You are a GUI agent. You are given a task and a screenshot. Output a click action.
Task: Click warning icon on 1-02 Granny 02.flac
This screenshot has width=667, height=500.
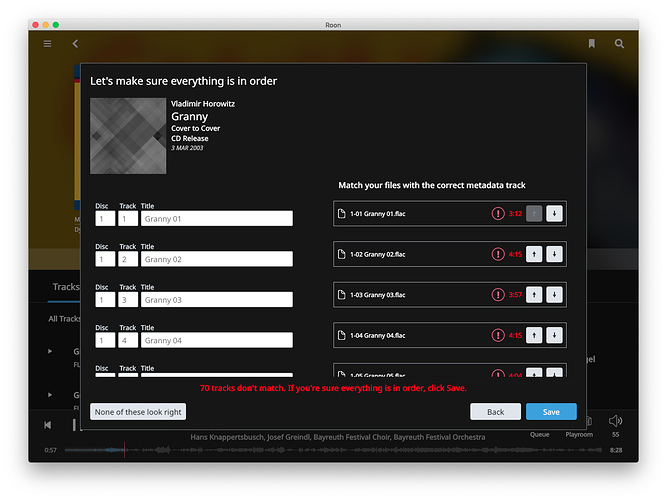(498, 254)
